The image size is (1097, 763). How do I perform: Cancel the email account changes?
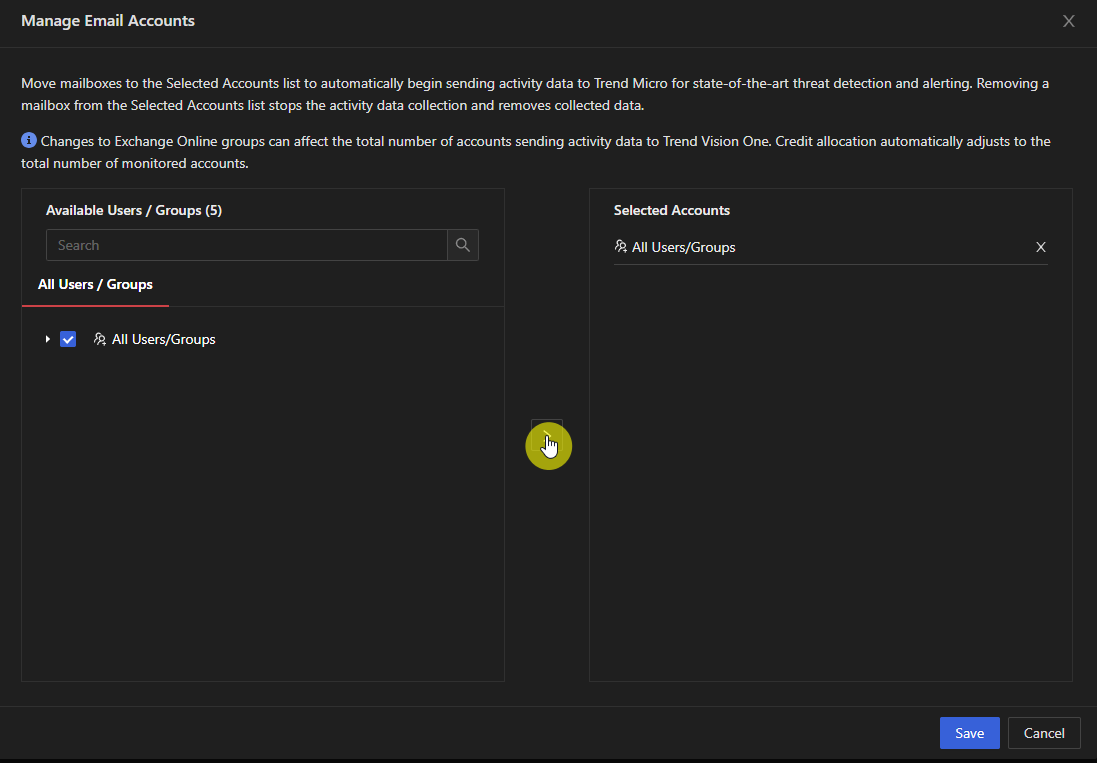coord(1043,733)
